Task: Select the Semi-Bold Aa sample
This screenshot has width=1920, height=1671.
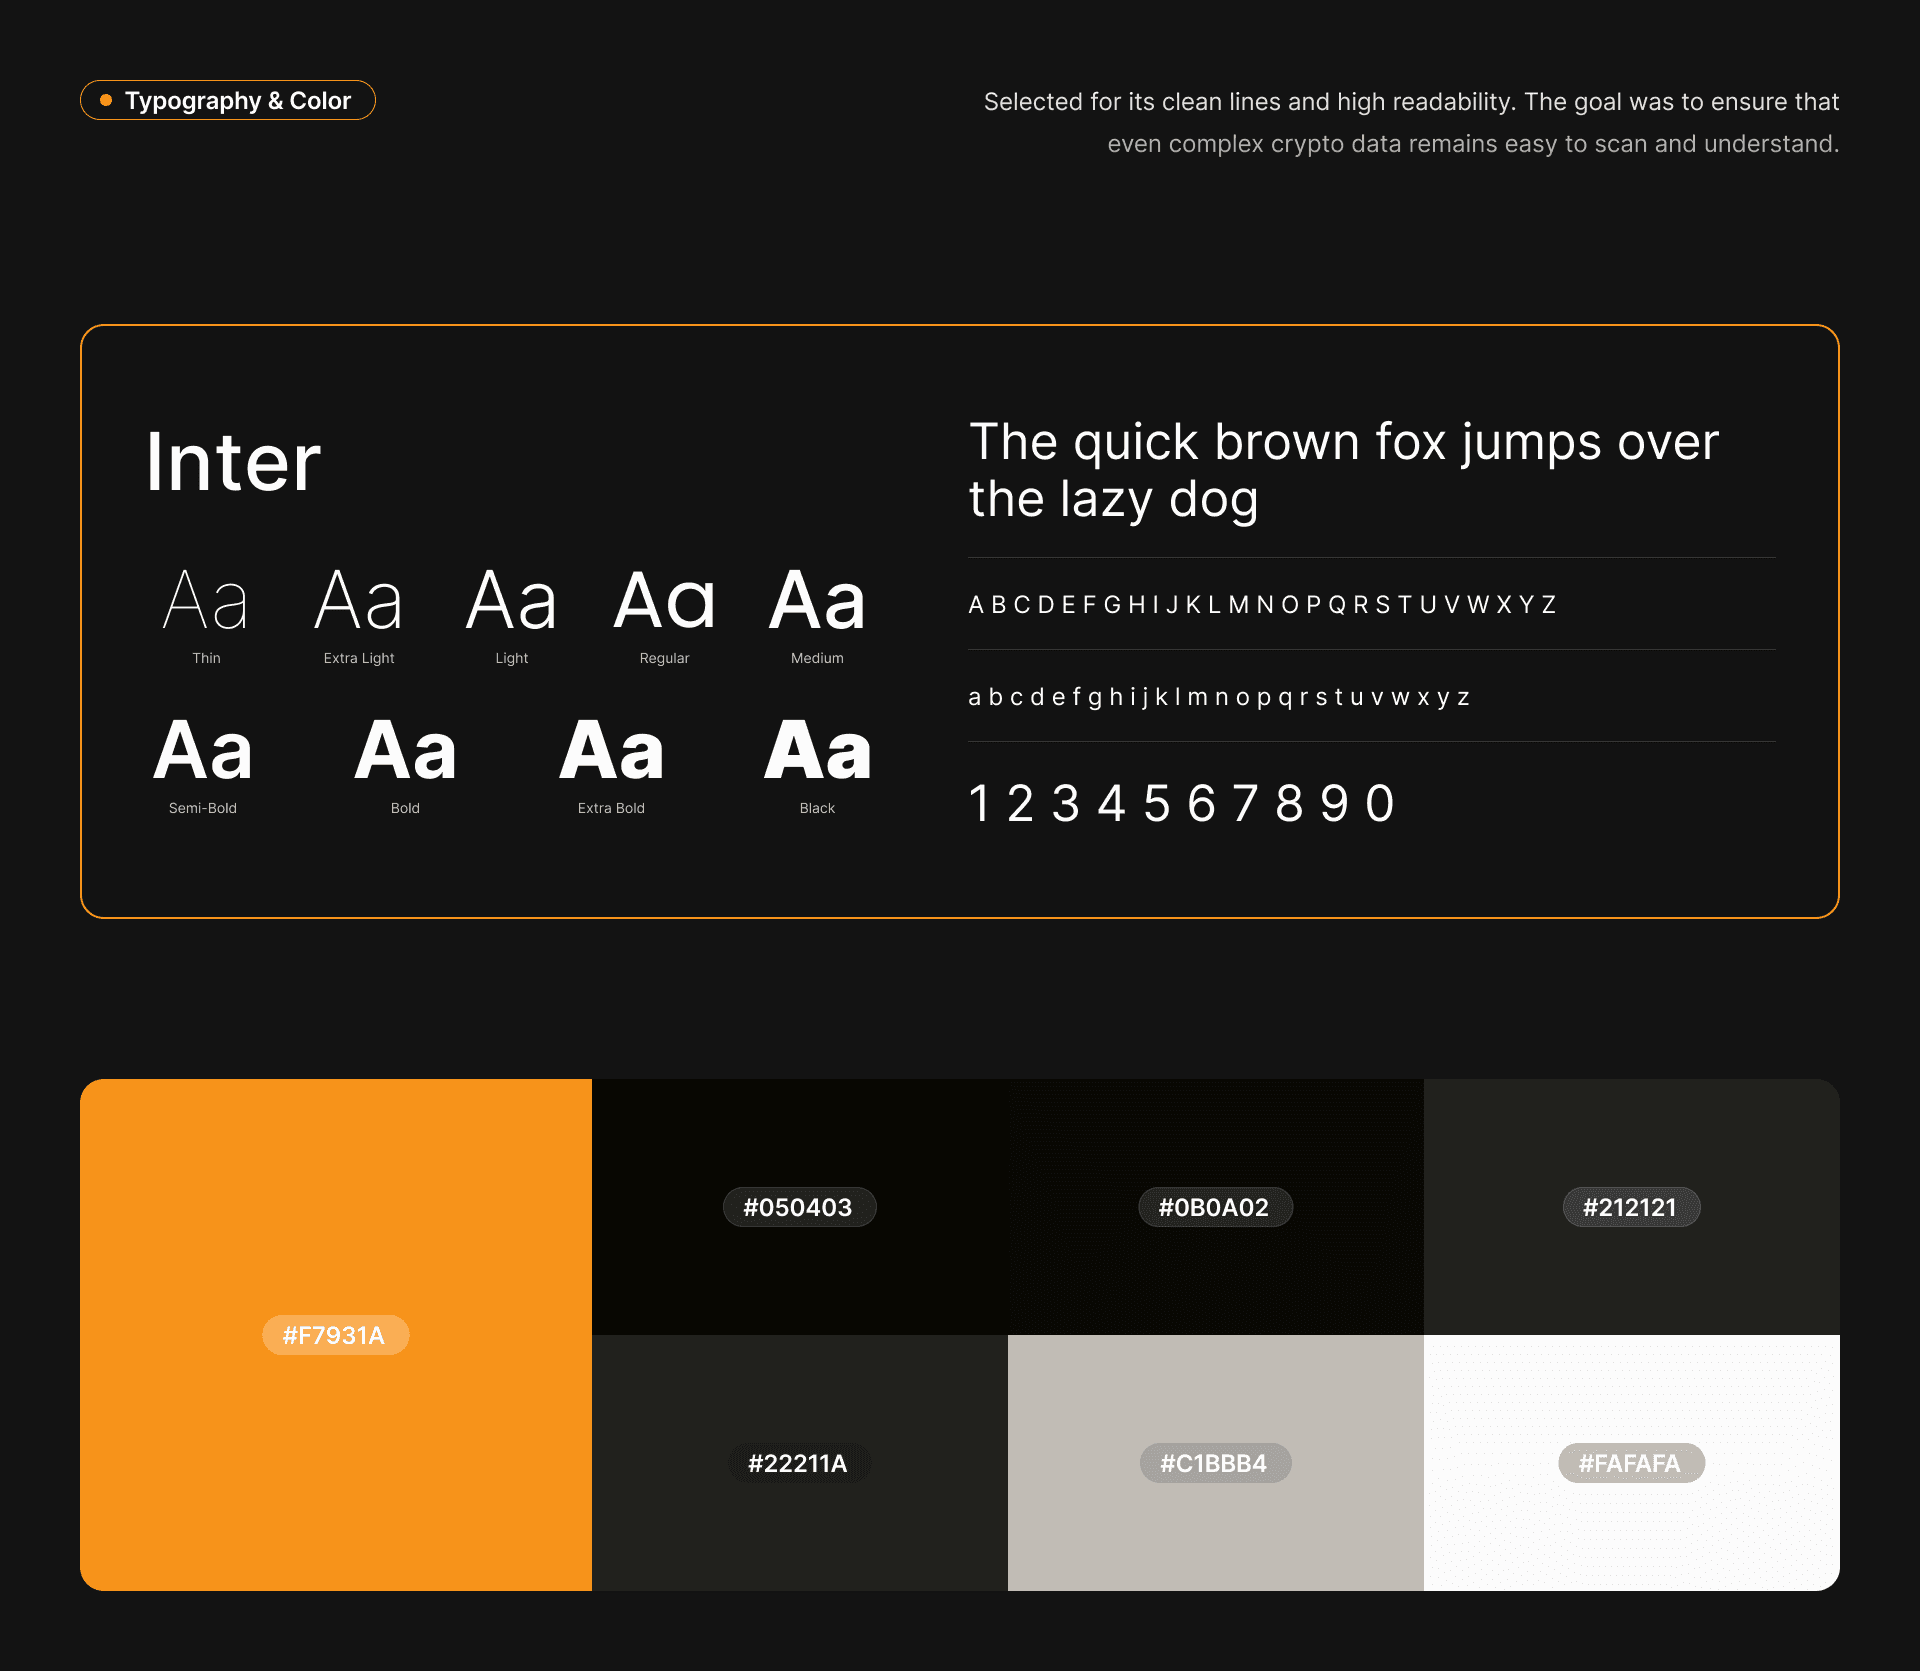Action: pyautogui.click(x=203, y=751)
